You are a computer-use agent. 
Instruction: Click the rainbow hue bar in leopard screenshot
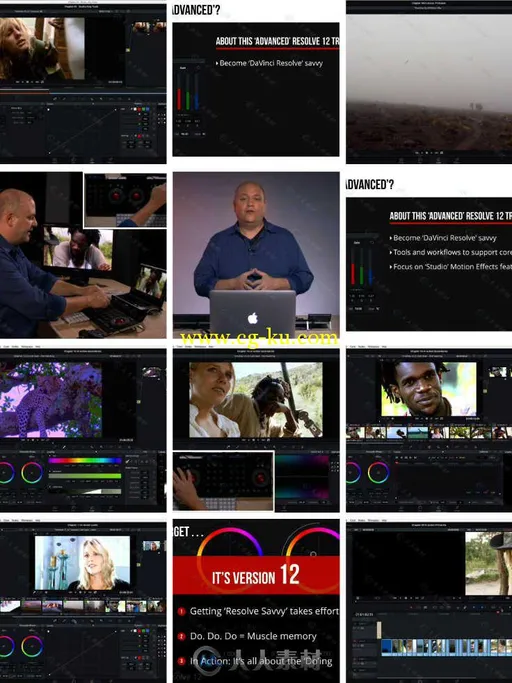tap(85, 460)
